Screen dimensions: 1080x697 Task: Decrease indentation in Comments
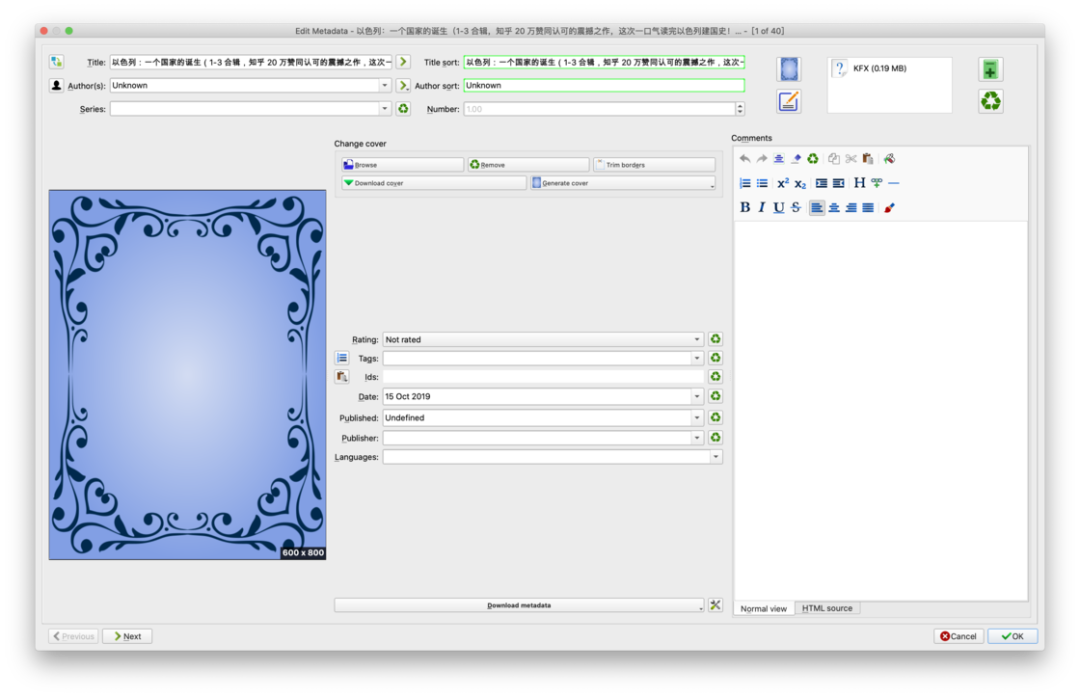pyautogui.click(x=838, y=183)
